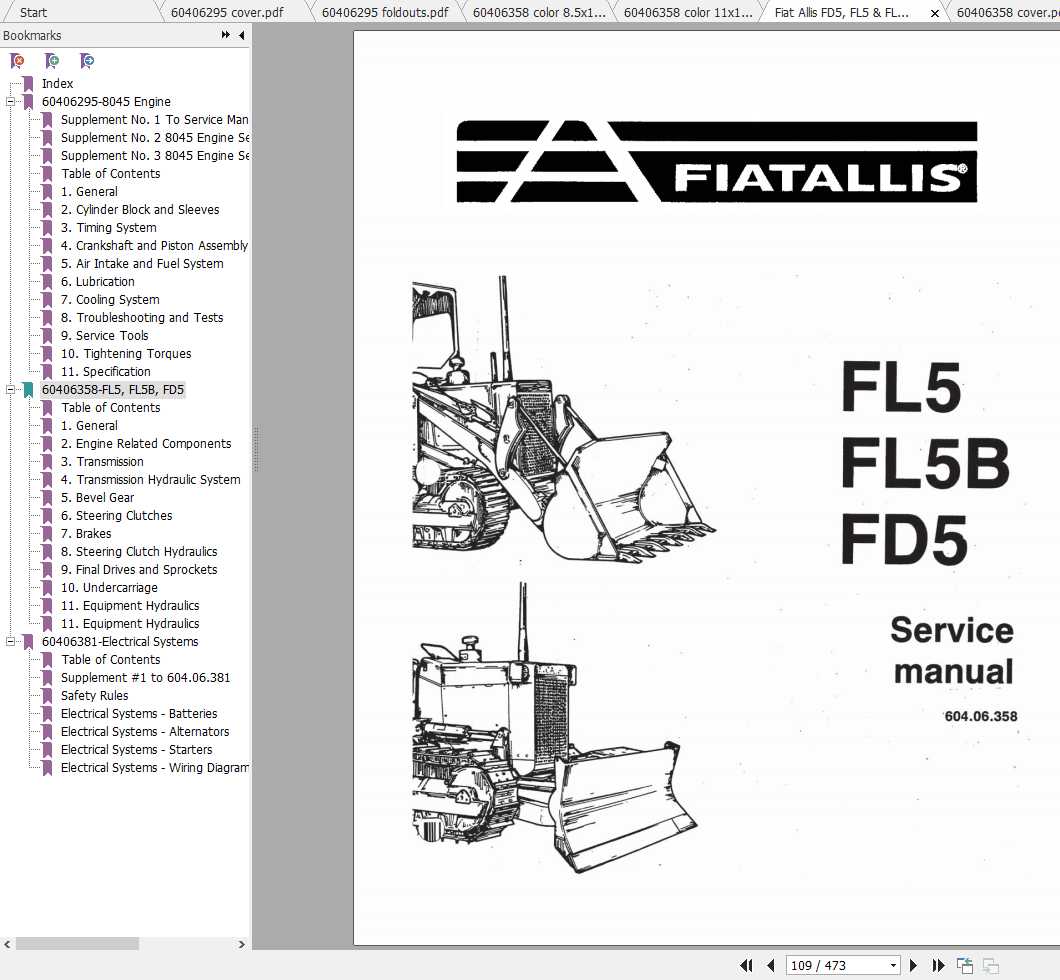
Task: Collapse the 60406381-Electrical Systems group
Action: tap(10, 642)
